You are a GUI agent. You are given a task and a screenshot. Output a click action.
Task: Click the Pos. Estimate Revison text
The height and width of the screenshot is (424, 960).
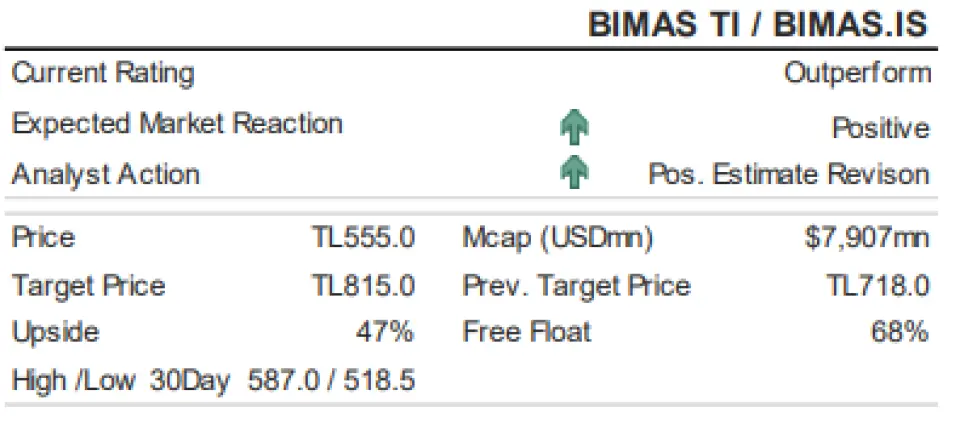[x=789, y=174]
